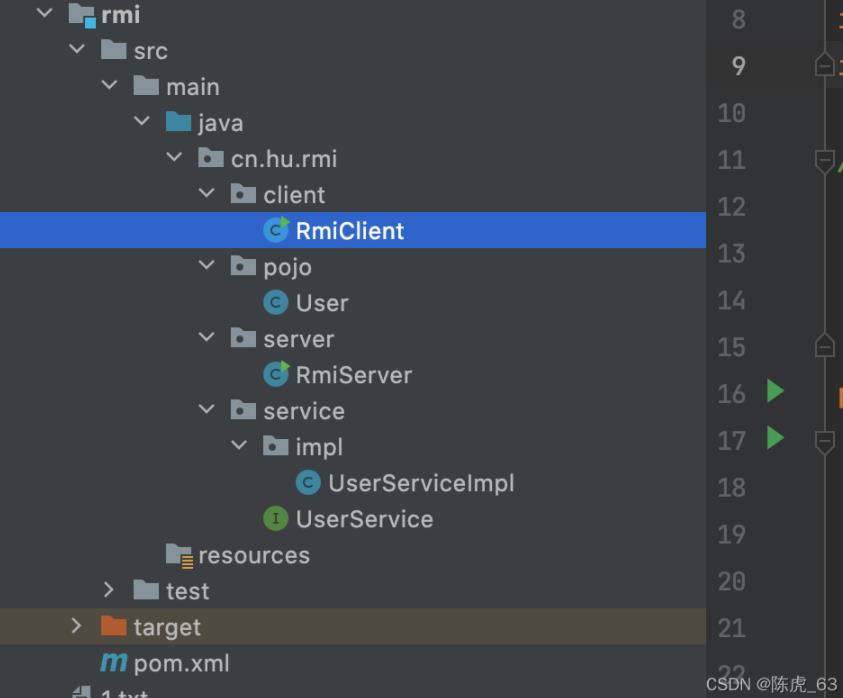Click the server package icon

click(243, 338)
